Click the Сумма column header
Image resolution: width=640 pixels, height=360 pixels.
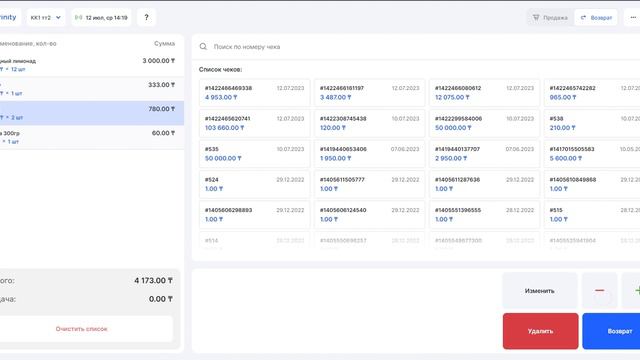[164, 43]
